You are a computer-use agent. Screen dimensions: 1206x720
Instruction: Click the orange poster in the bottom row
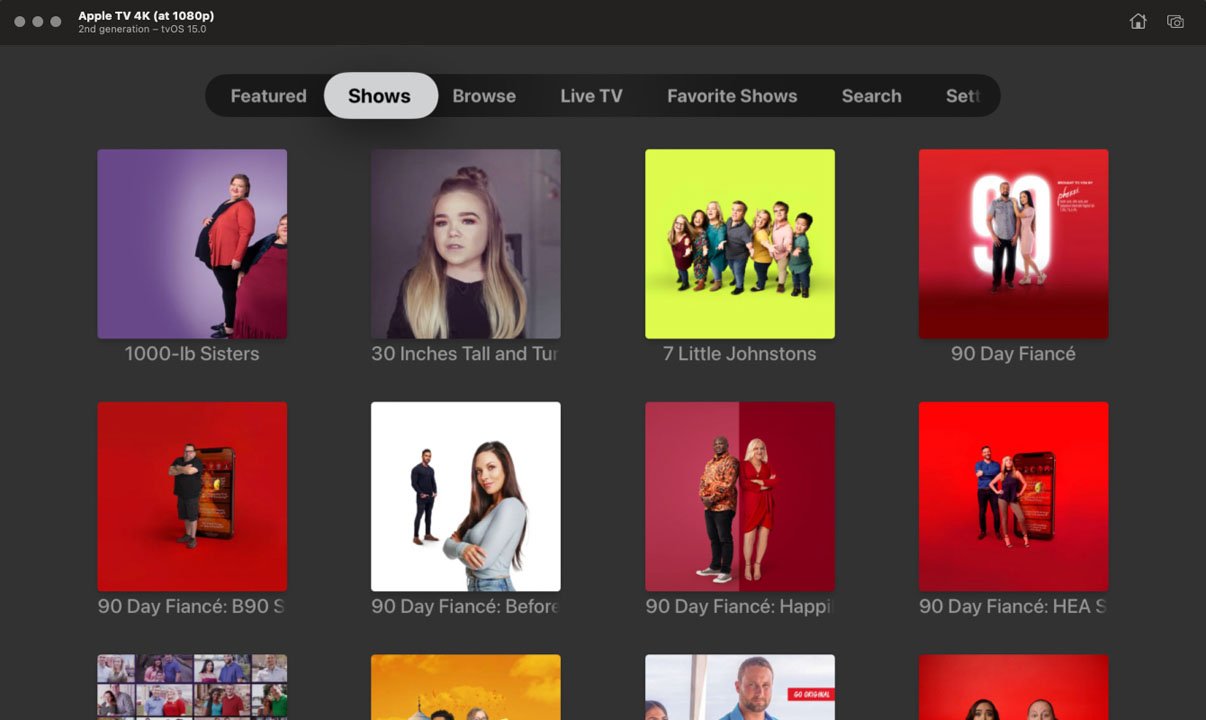466,687
